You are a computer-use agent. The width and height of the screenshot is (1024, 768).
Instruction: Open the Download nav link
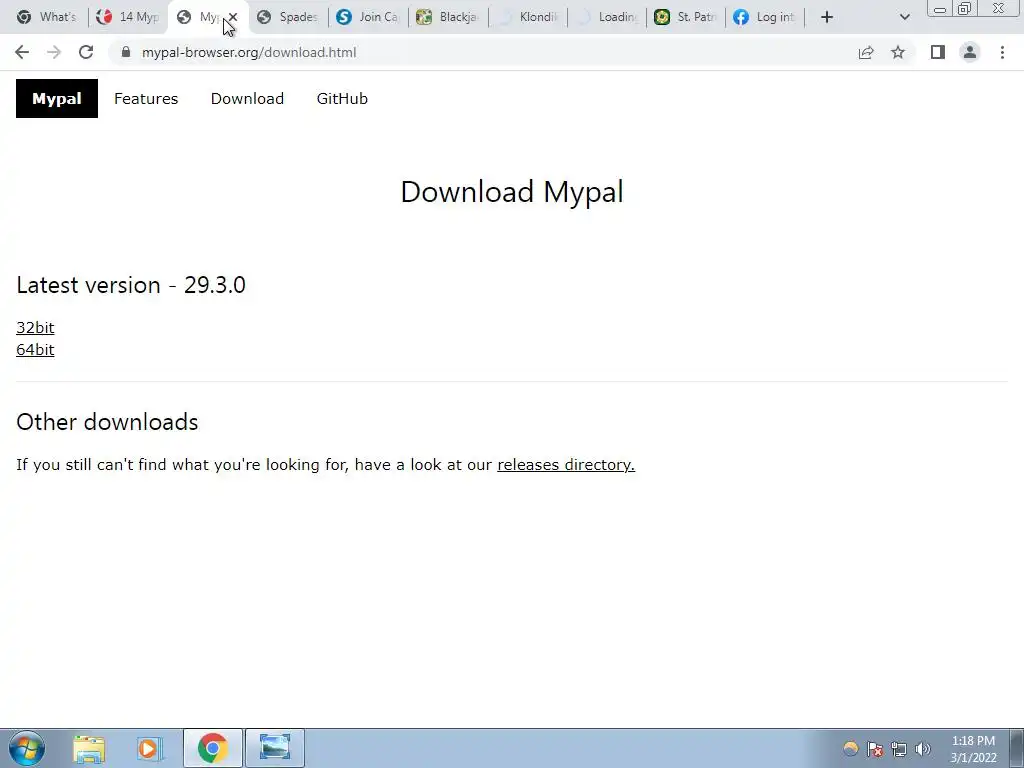[x=248, y=99]
